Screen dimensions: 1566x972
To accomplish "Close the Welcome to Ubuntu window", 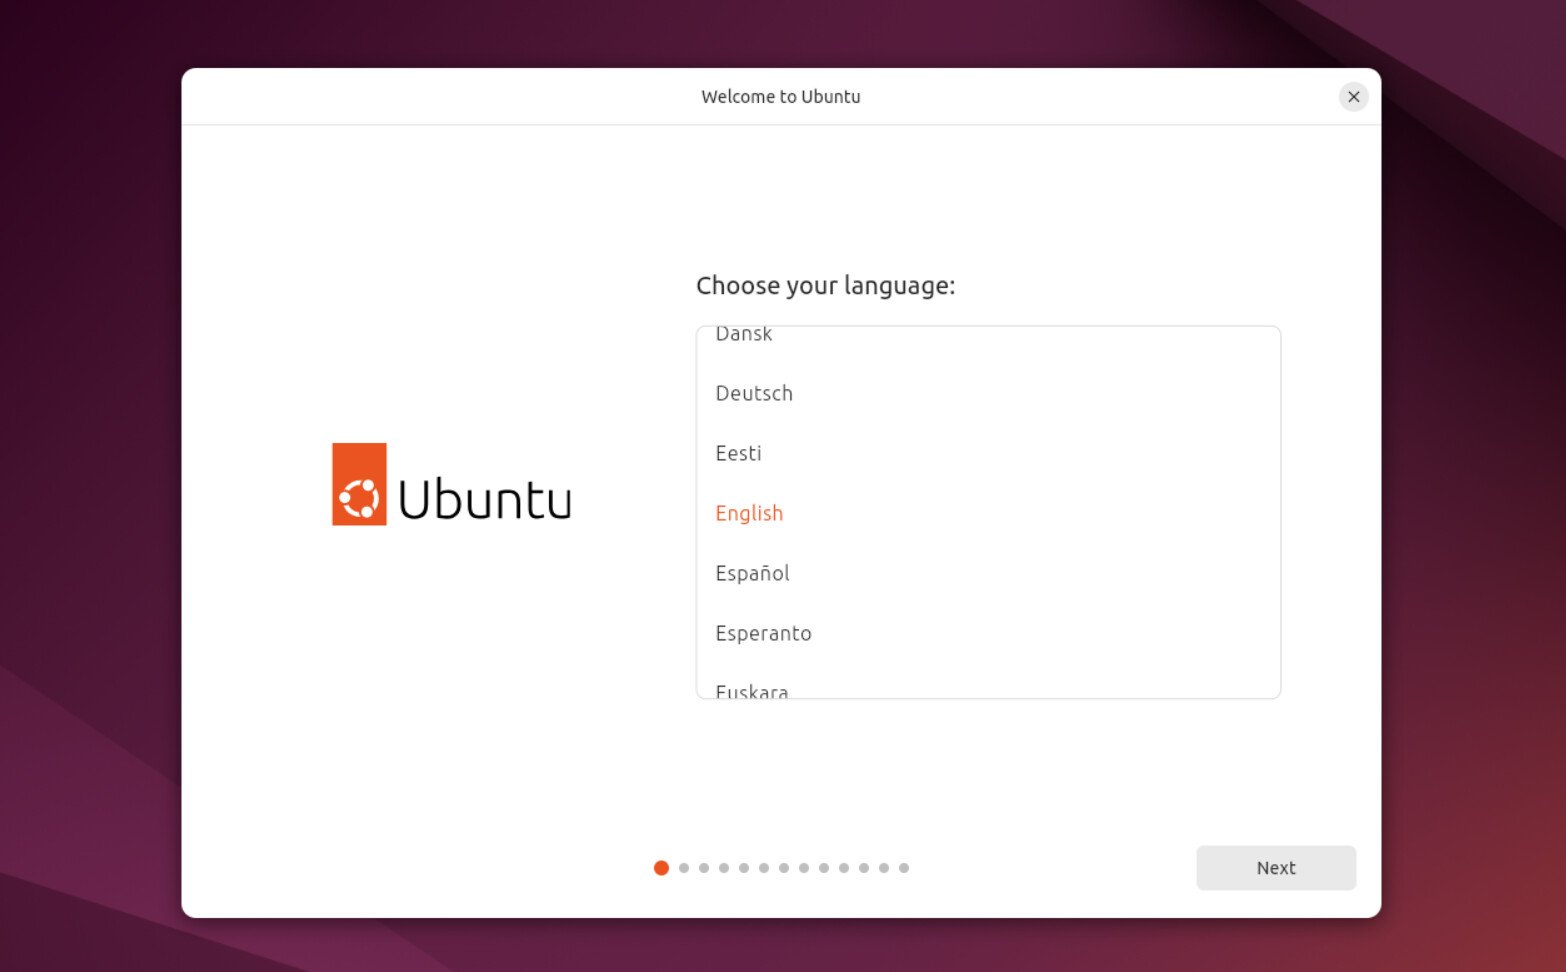I will click(x=1354, y=96).
